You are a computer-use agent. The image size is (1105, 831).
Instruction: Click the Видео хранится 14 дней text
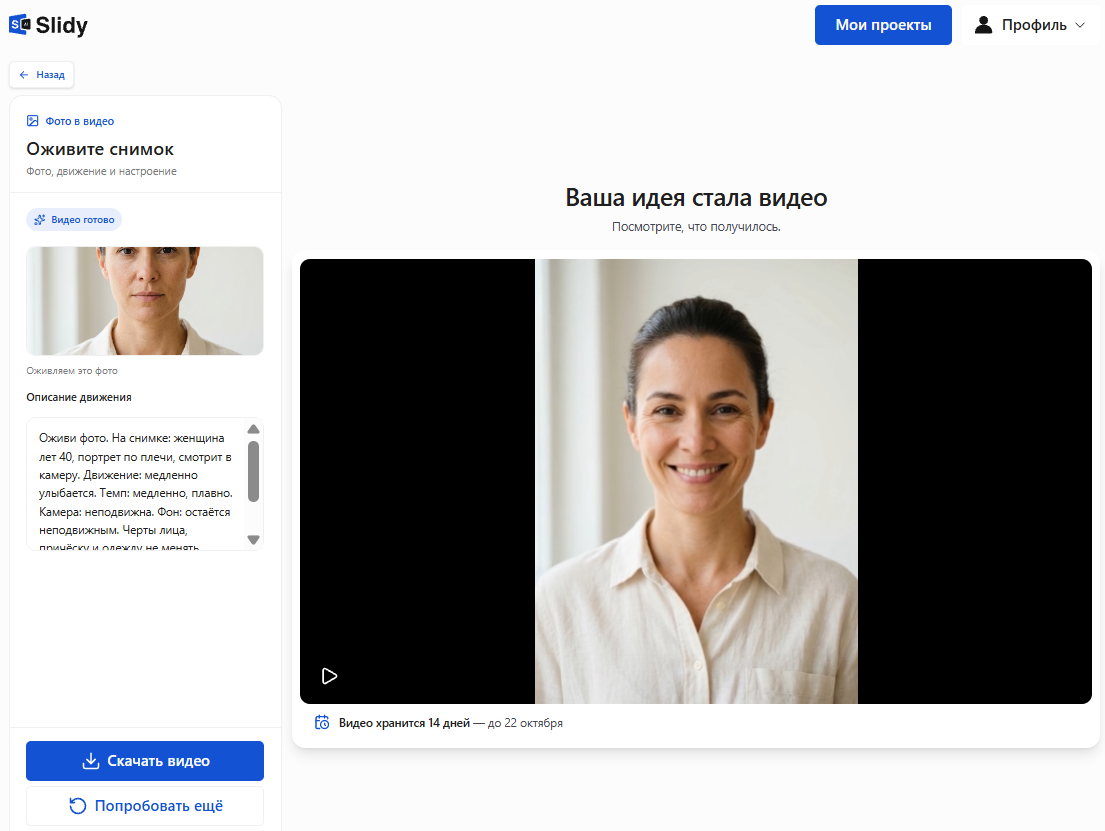point(405,723)
